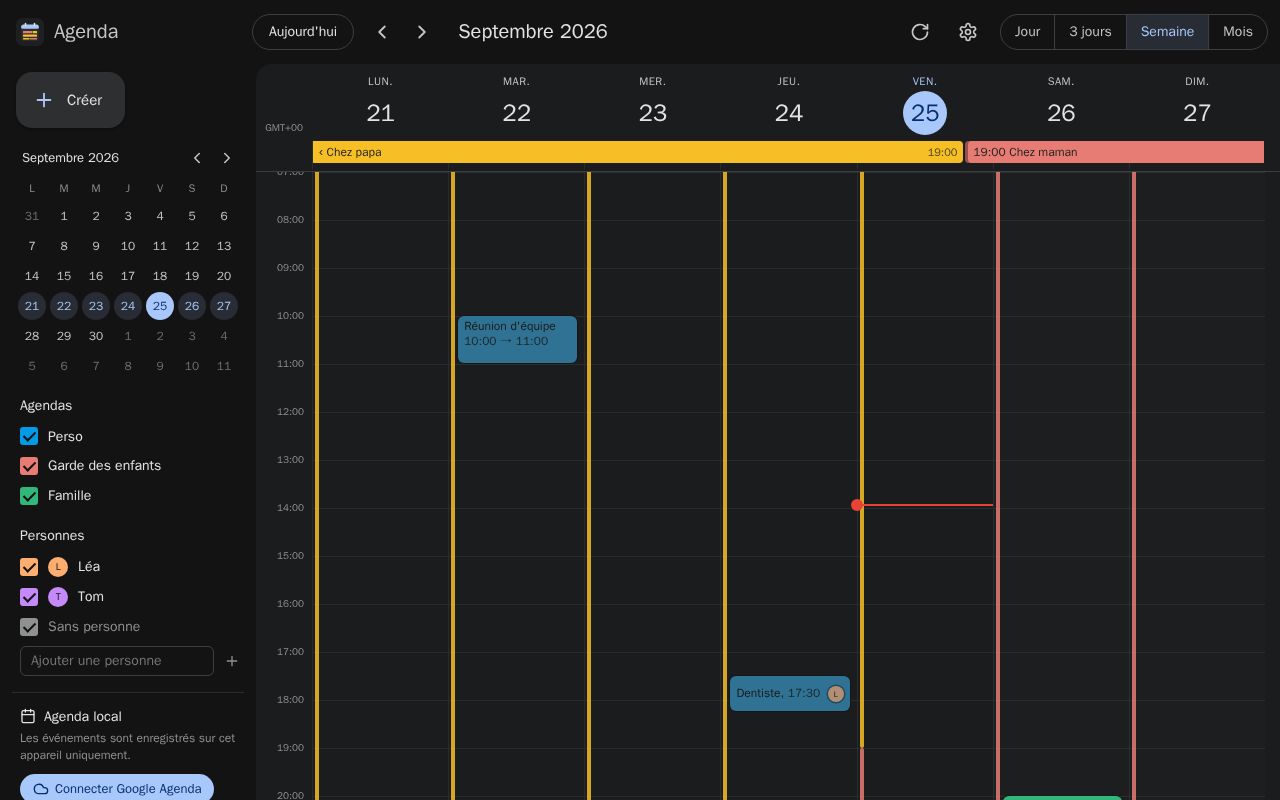Click the current-time marker dot on Friday
This screenshot has height=800, width=1280.
(857, 505)
